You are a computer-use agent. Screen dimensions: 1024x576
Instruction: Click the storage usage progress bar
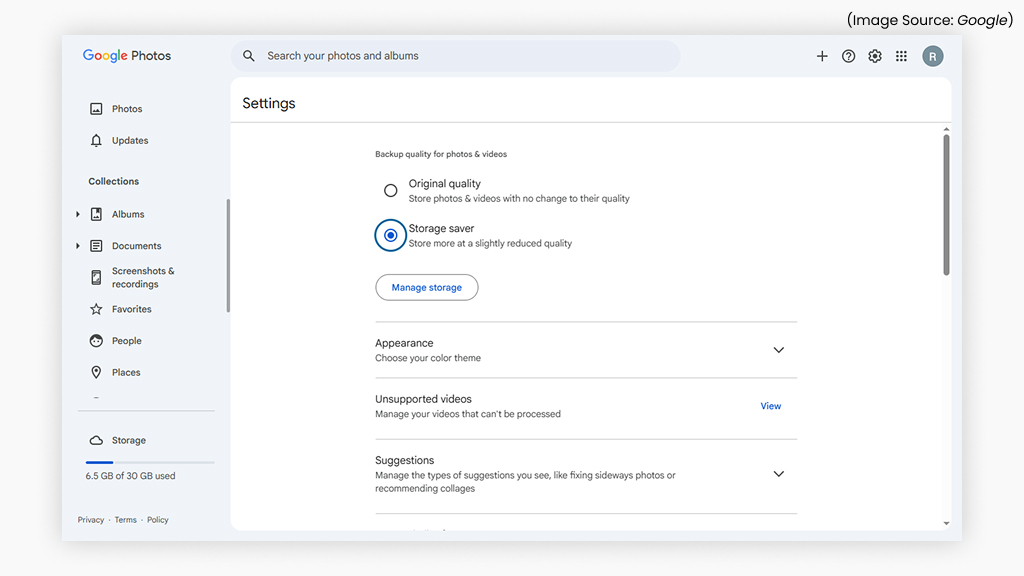pyautogui.click(x=150, y=462)
